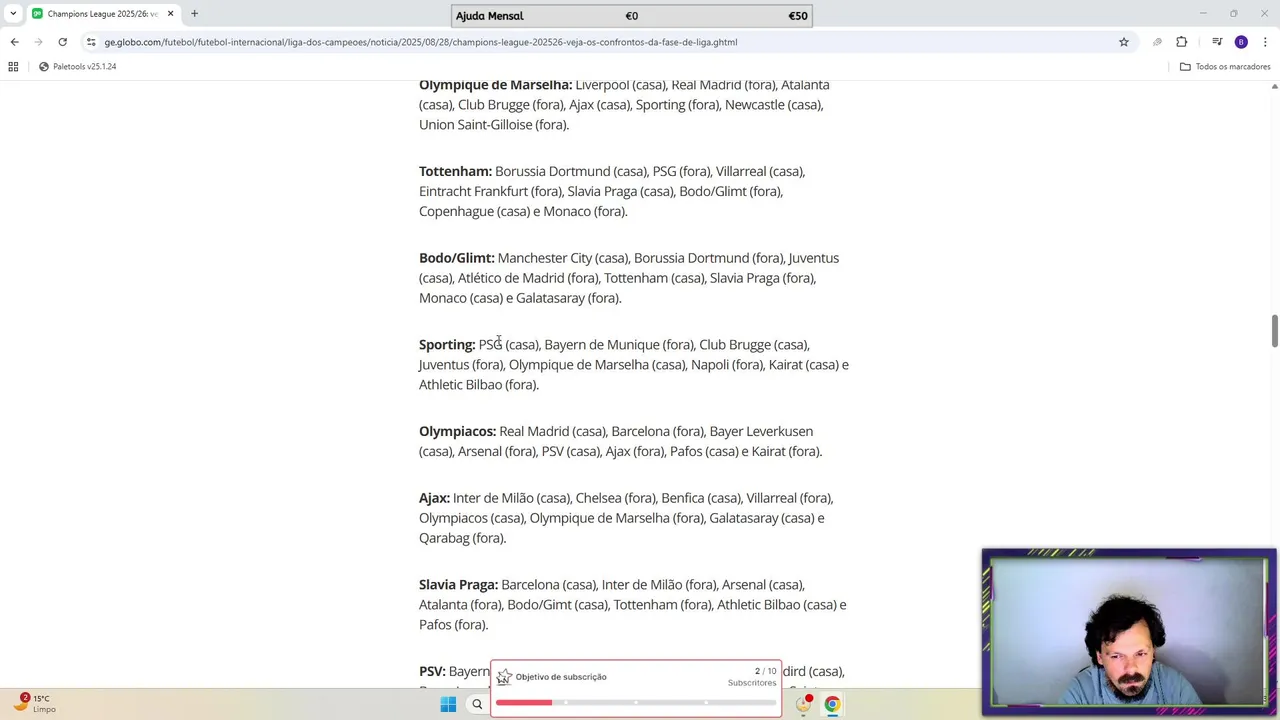Open the Extensions puzzle icon
This screenshot has width=1280, height=720.
pyautogui.click(x=1182, y=42)
